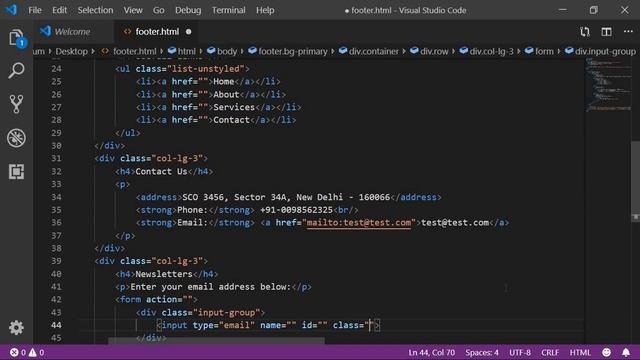Click line number 39 in gutter
The height and width of the screenshot is (360, 640).
[x=56, y=261]
